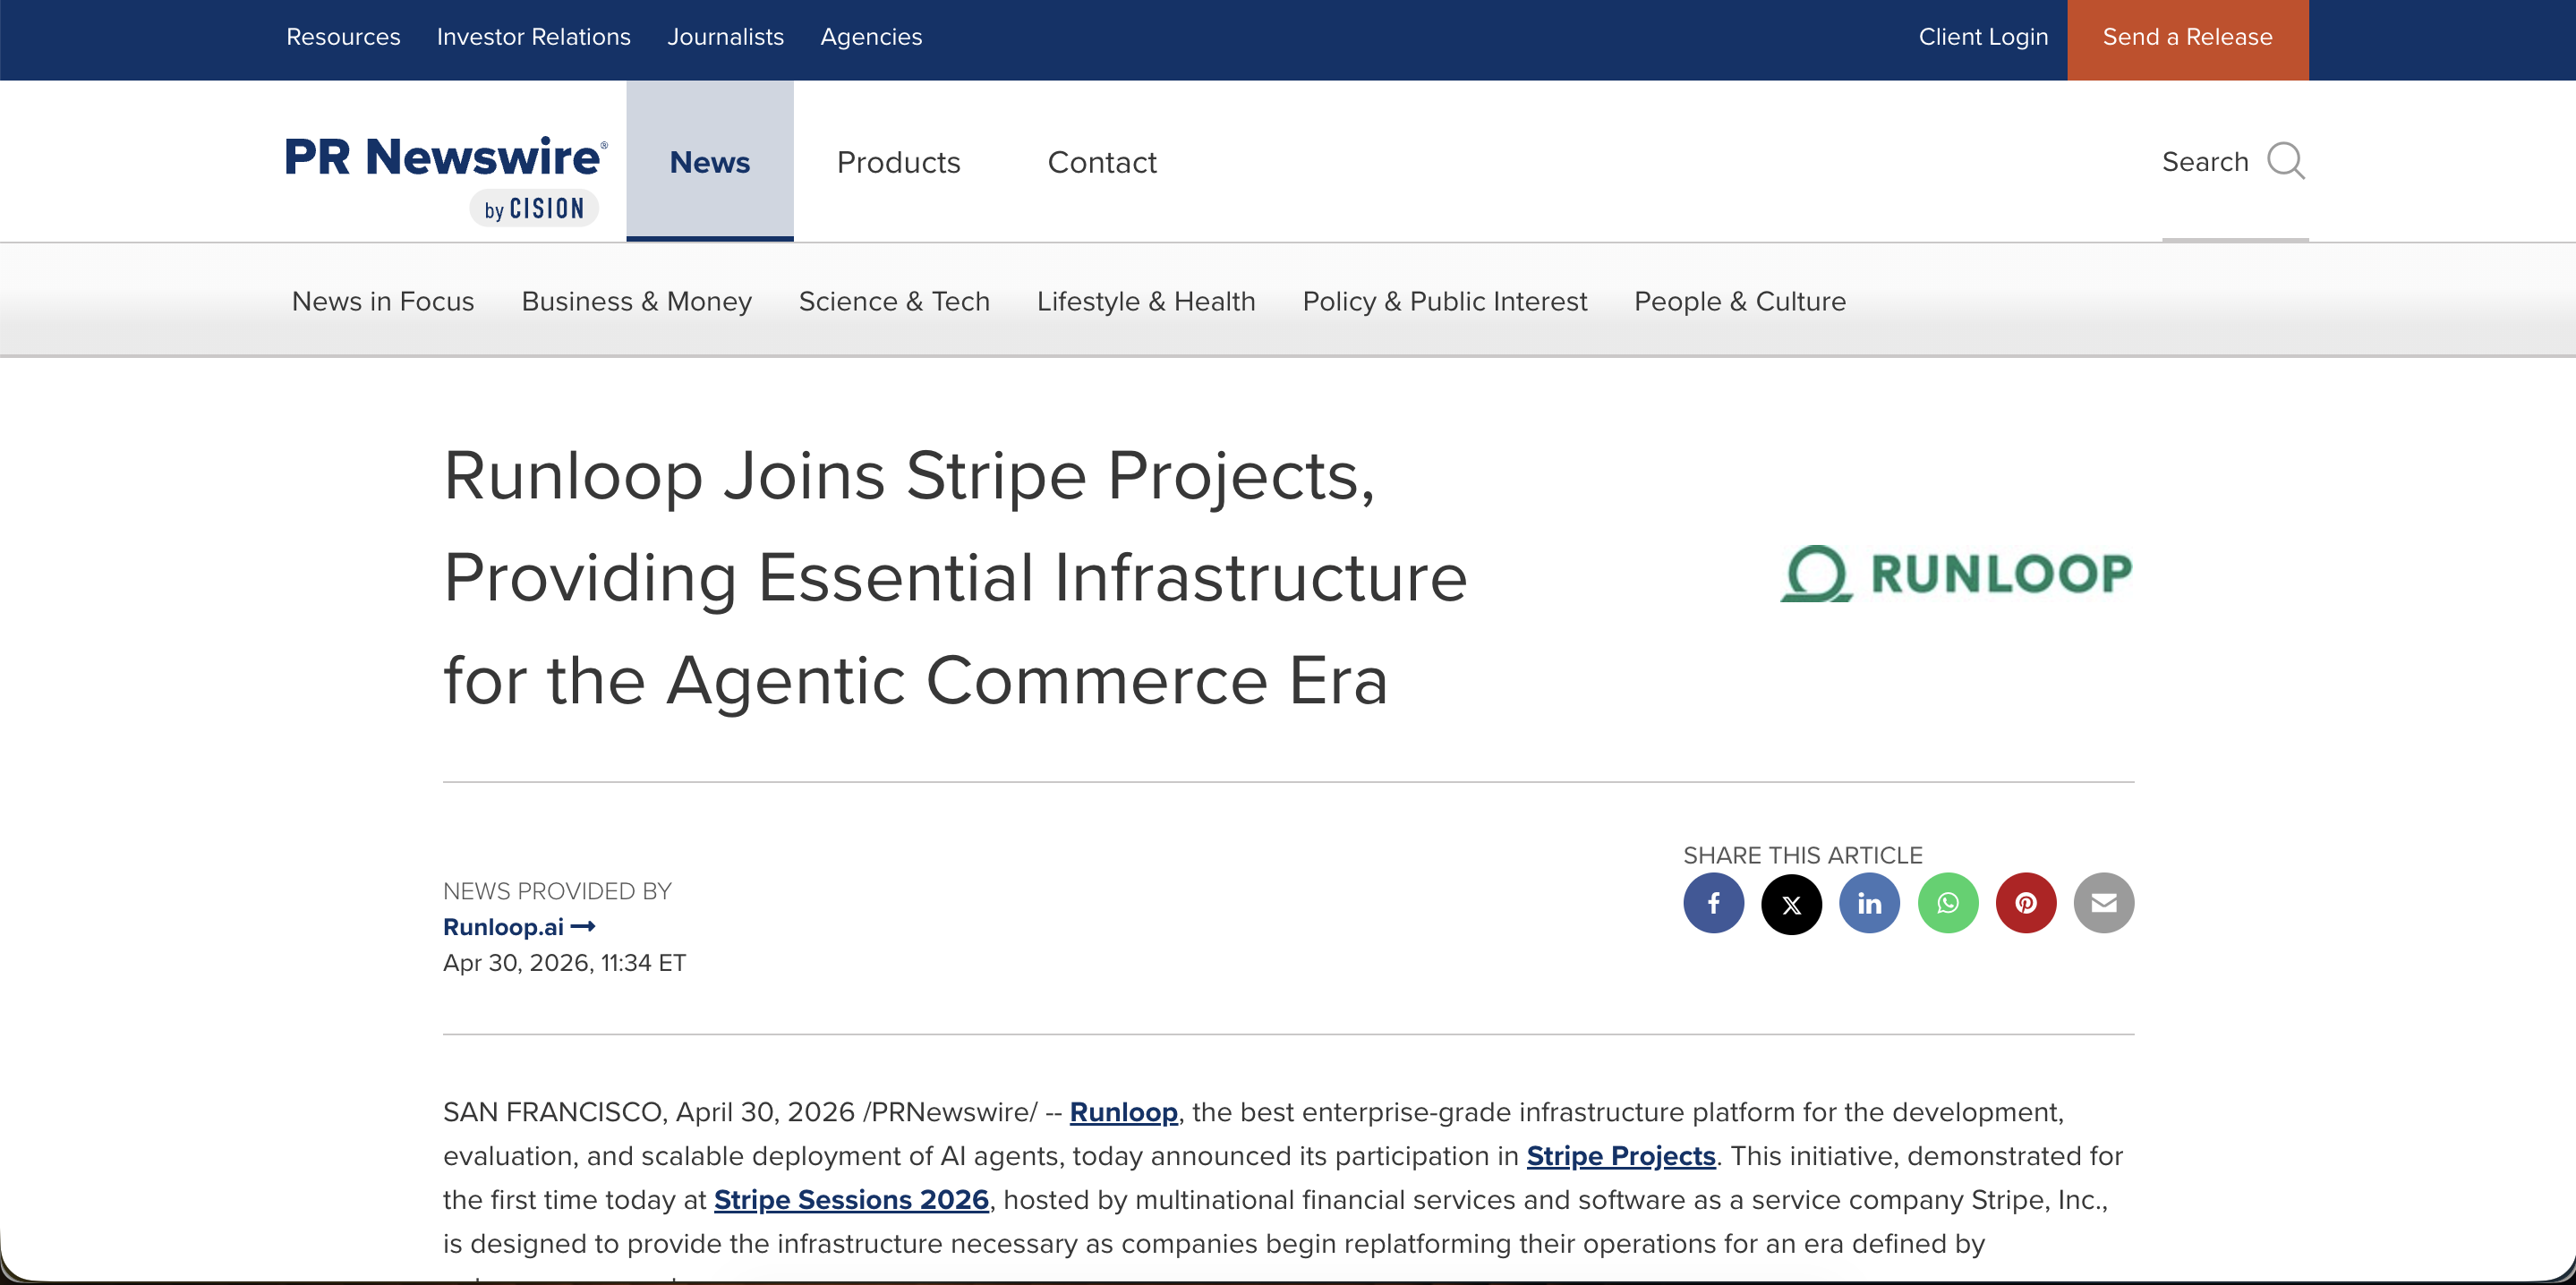Open News in Focus category
Screen dimensions: 2576x1285
[x=383, y=301]
